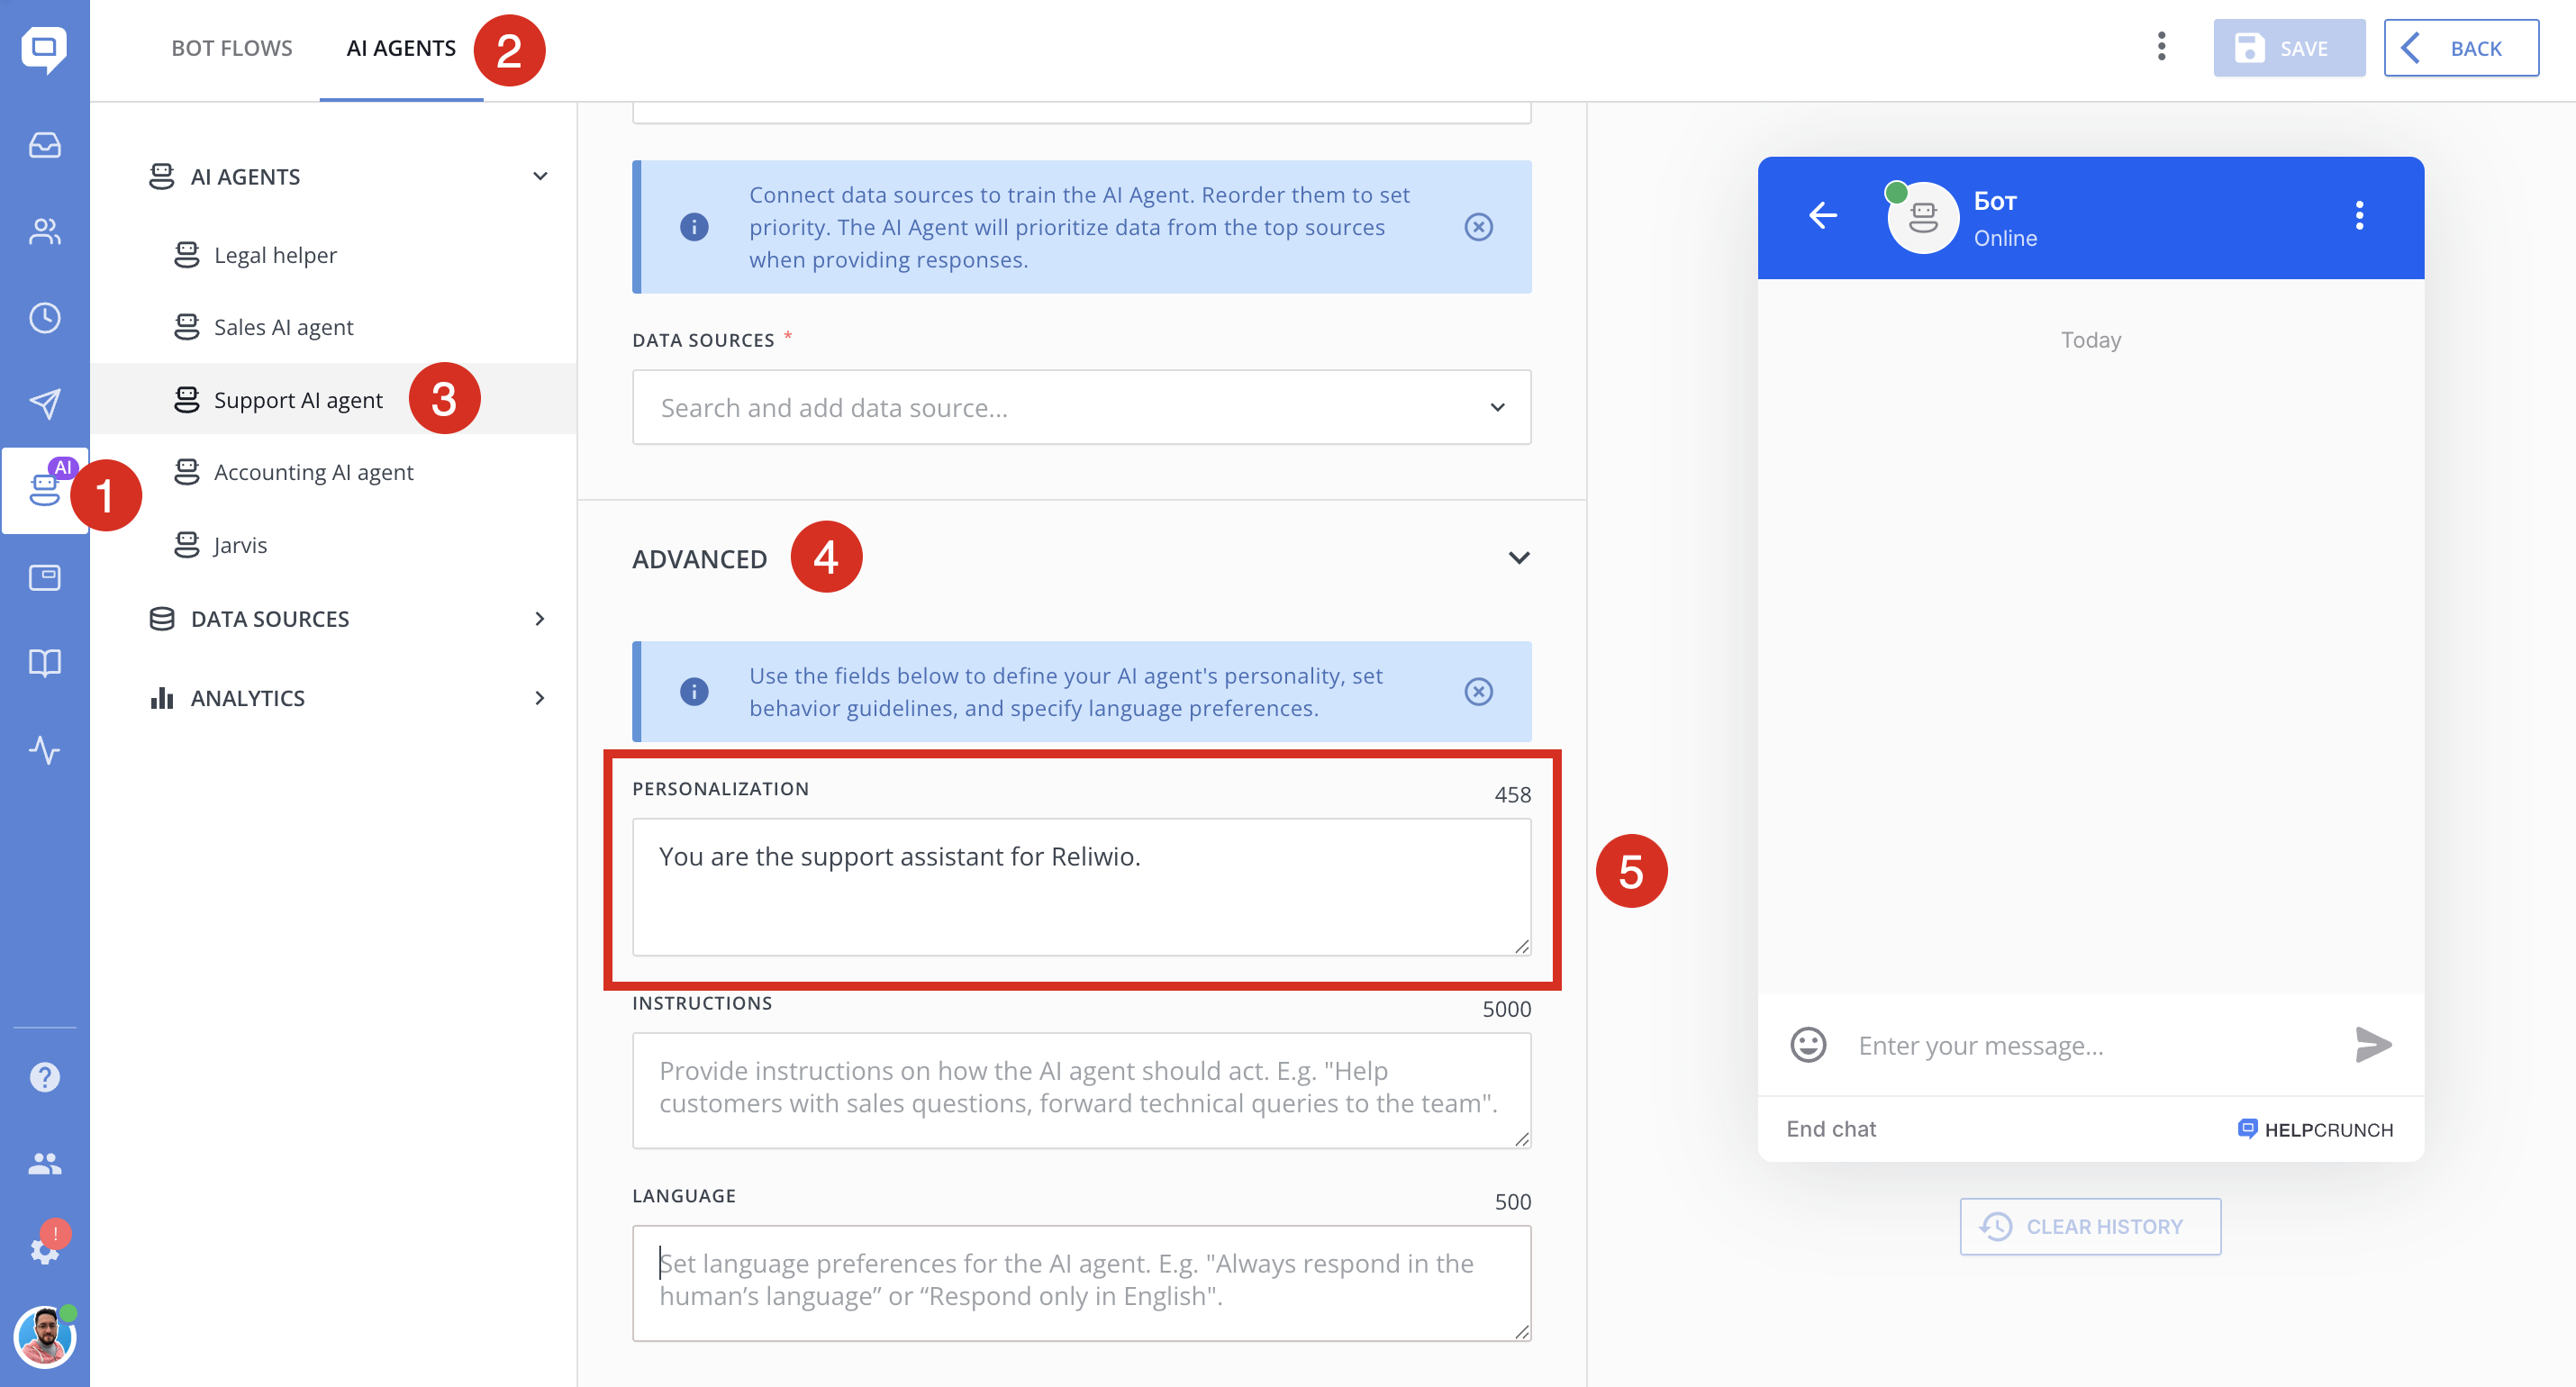Select the Accounting AI agent item
2576x1387 pixels.
[x=313, y=472]
